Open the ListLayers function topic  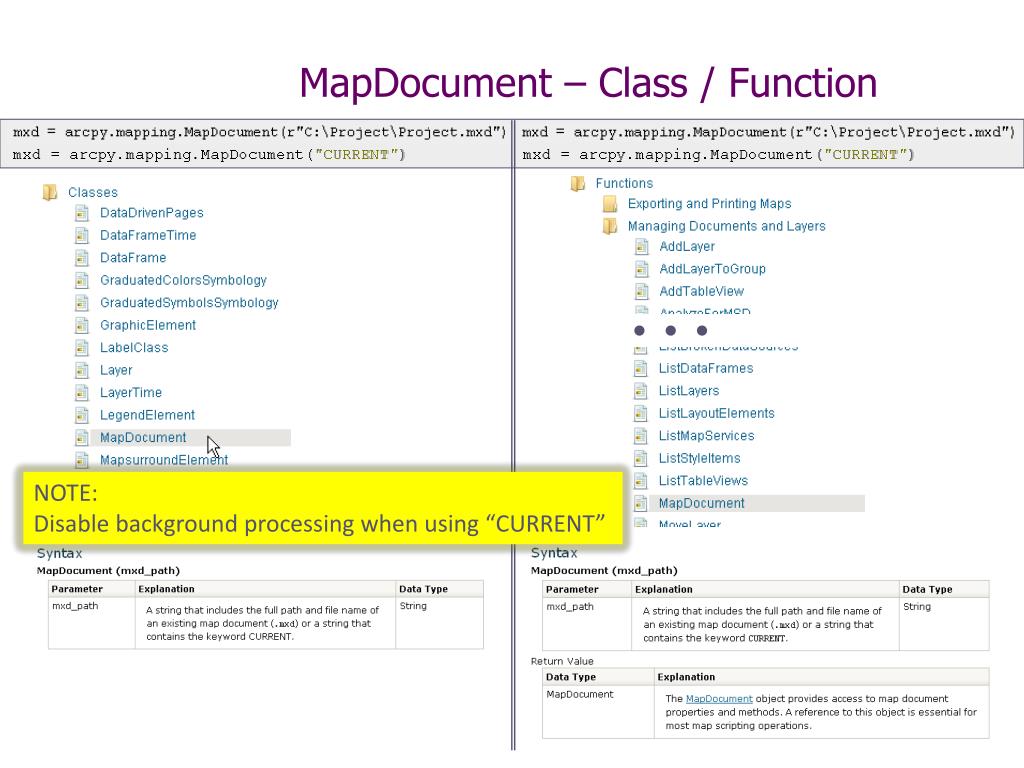(x=689, y=391)
